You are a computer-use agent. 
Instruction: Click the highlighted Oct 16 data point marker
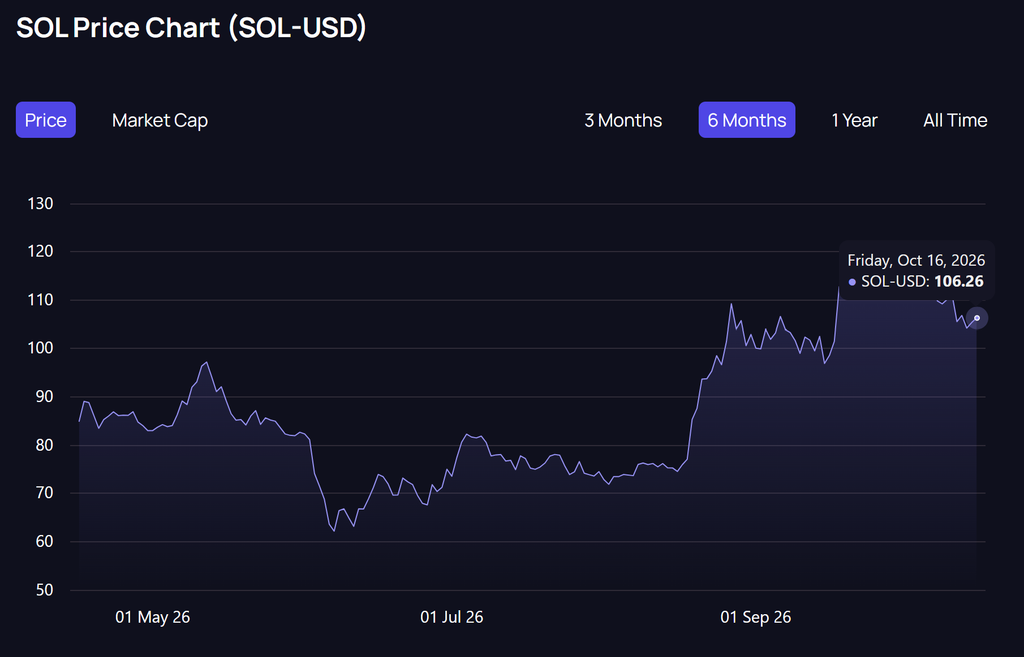(977, 318)
